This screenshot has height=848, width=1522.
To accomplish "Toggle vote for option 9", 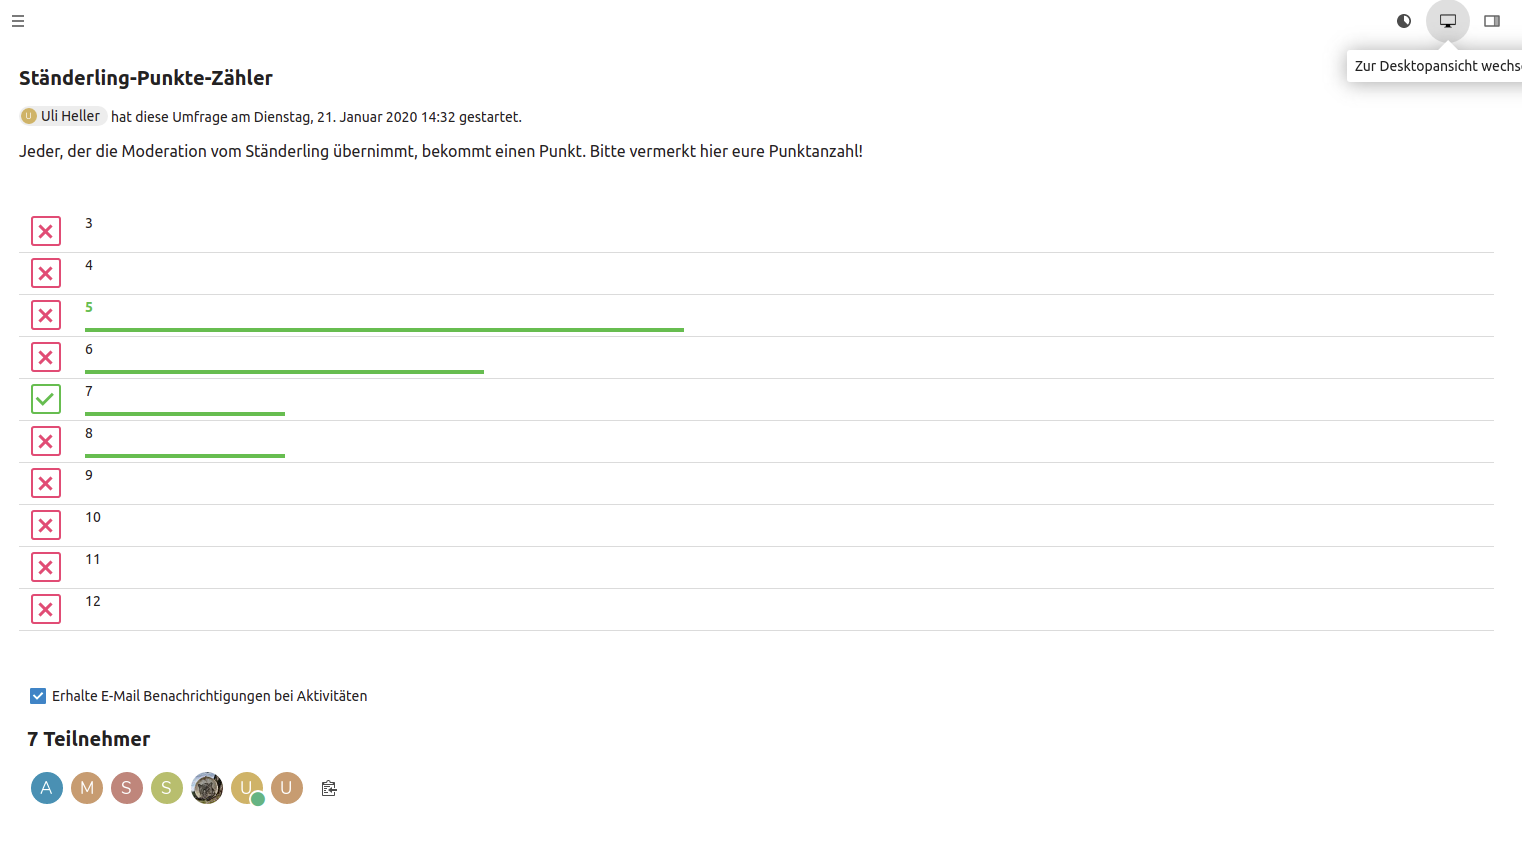I will coord(46,483).
